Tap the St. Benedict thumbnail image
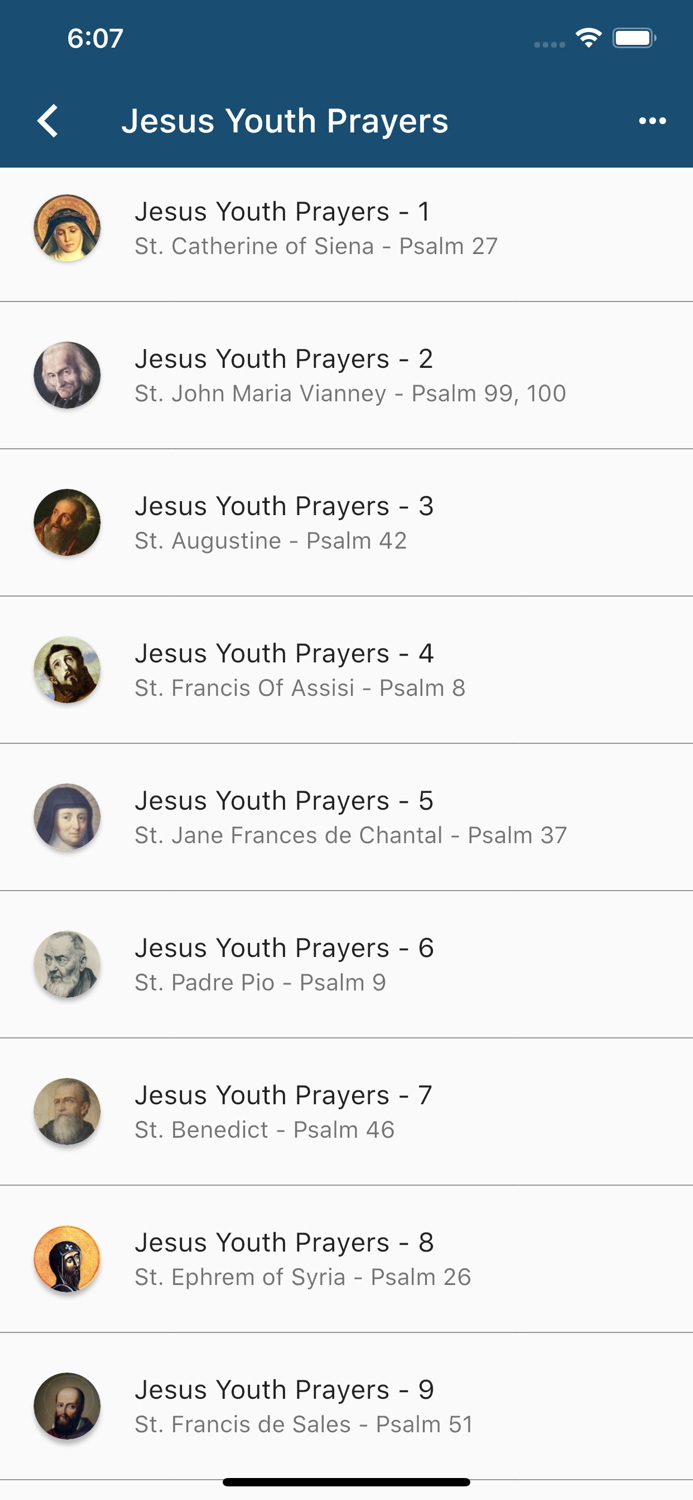Viewport: 693px width, 1500px height. 67,1111
